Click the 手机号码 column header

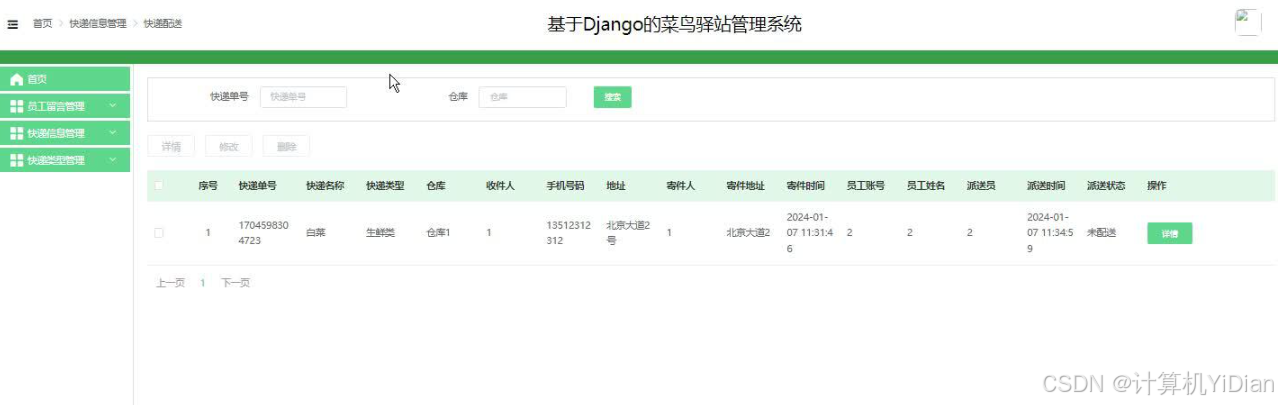click(566, 186)
